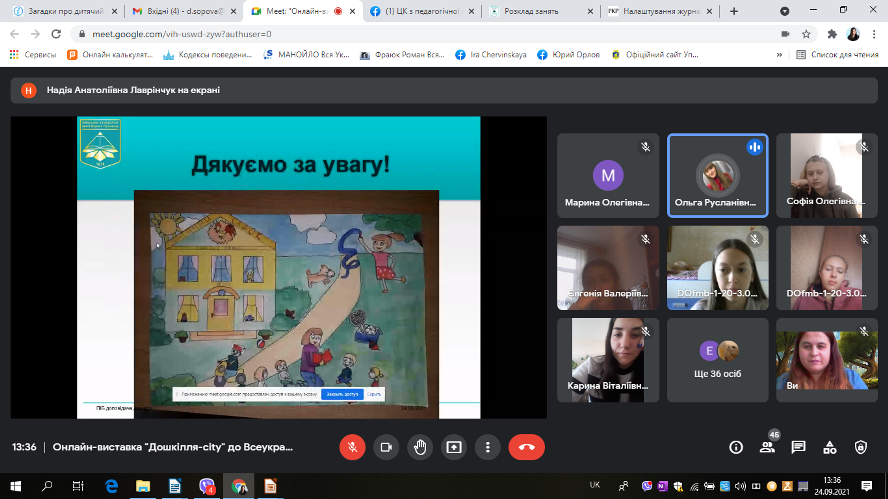This screenshot has height=499, width=888.
Task: Open the chat messages panel
Action: (799, 447)
